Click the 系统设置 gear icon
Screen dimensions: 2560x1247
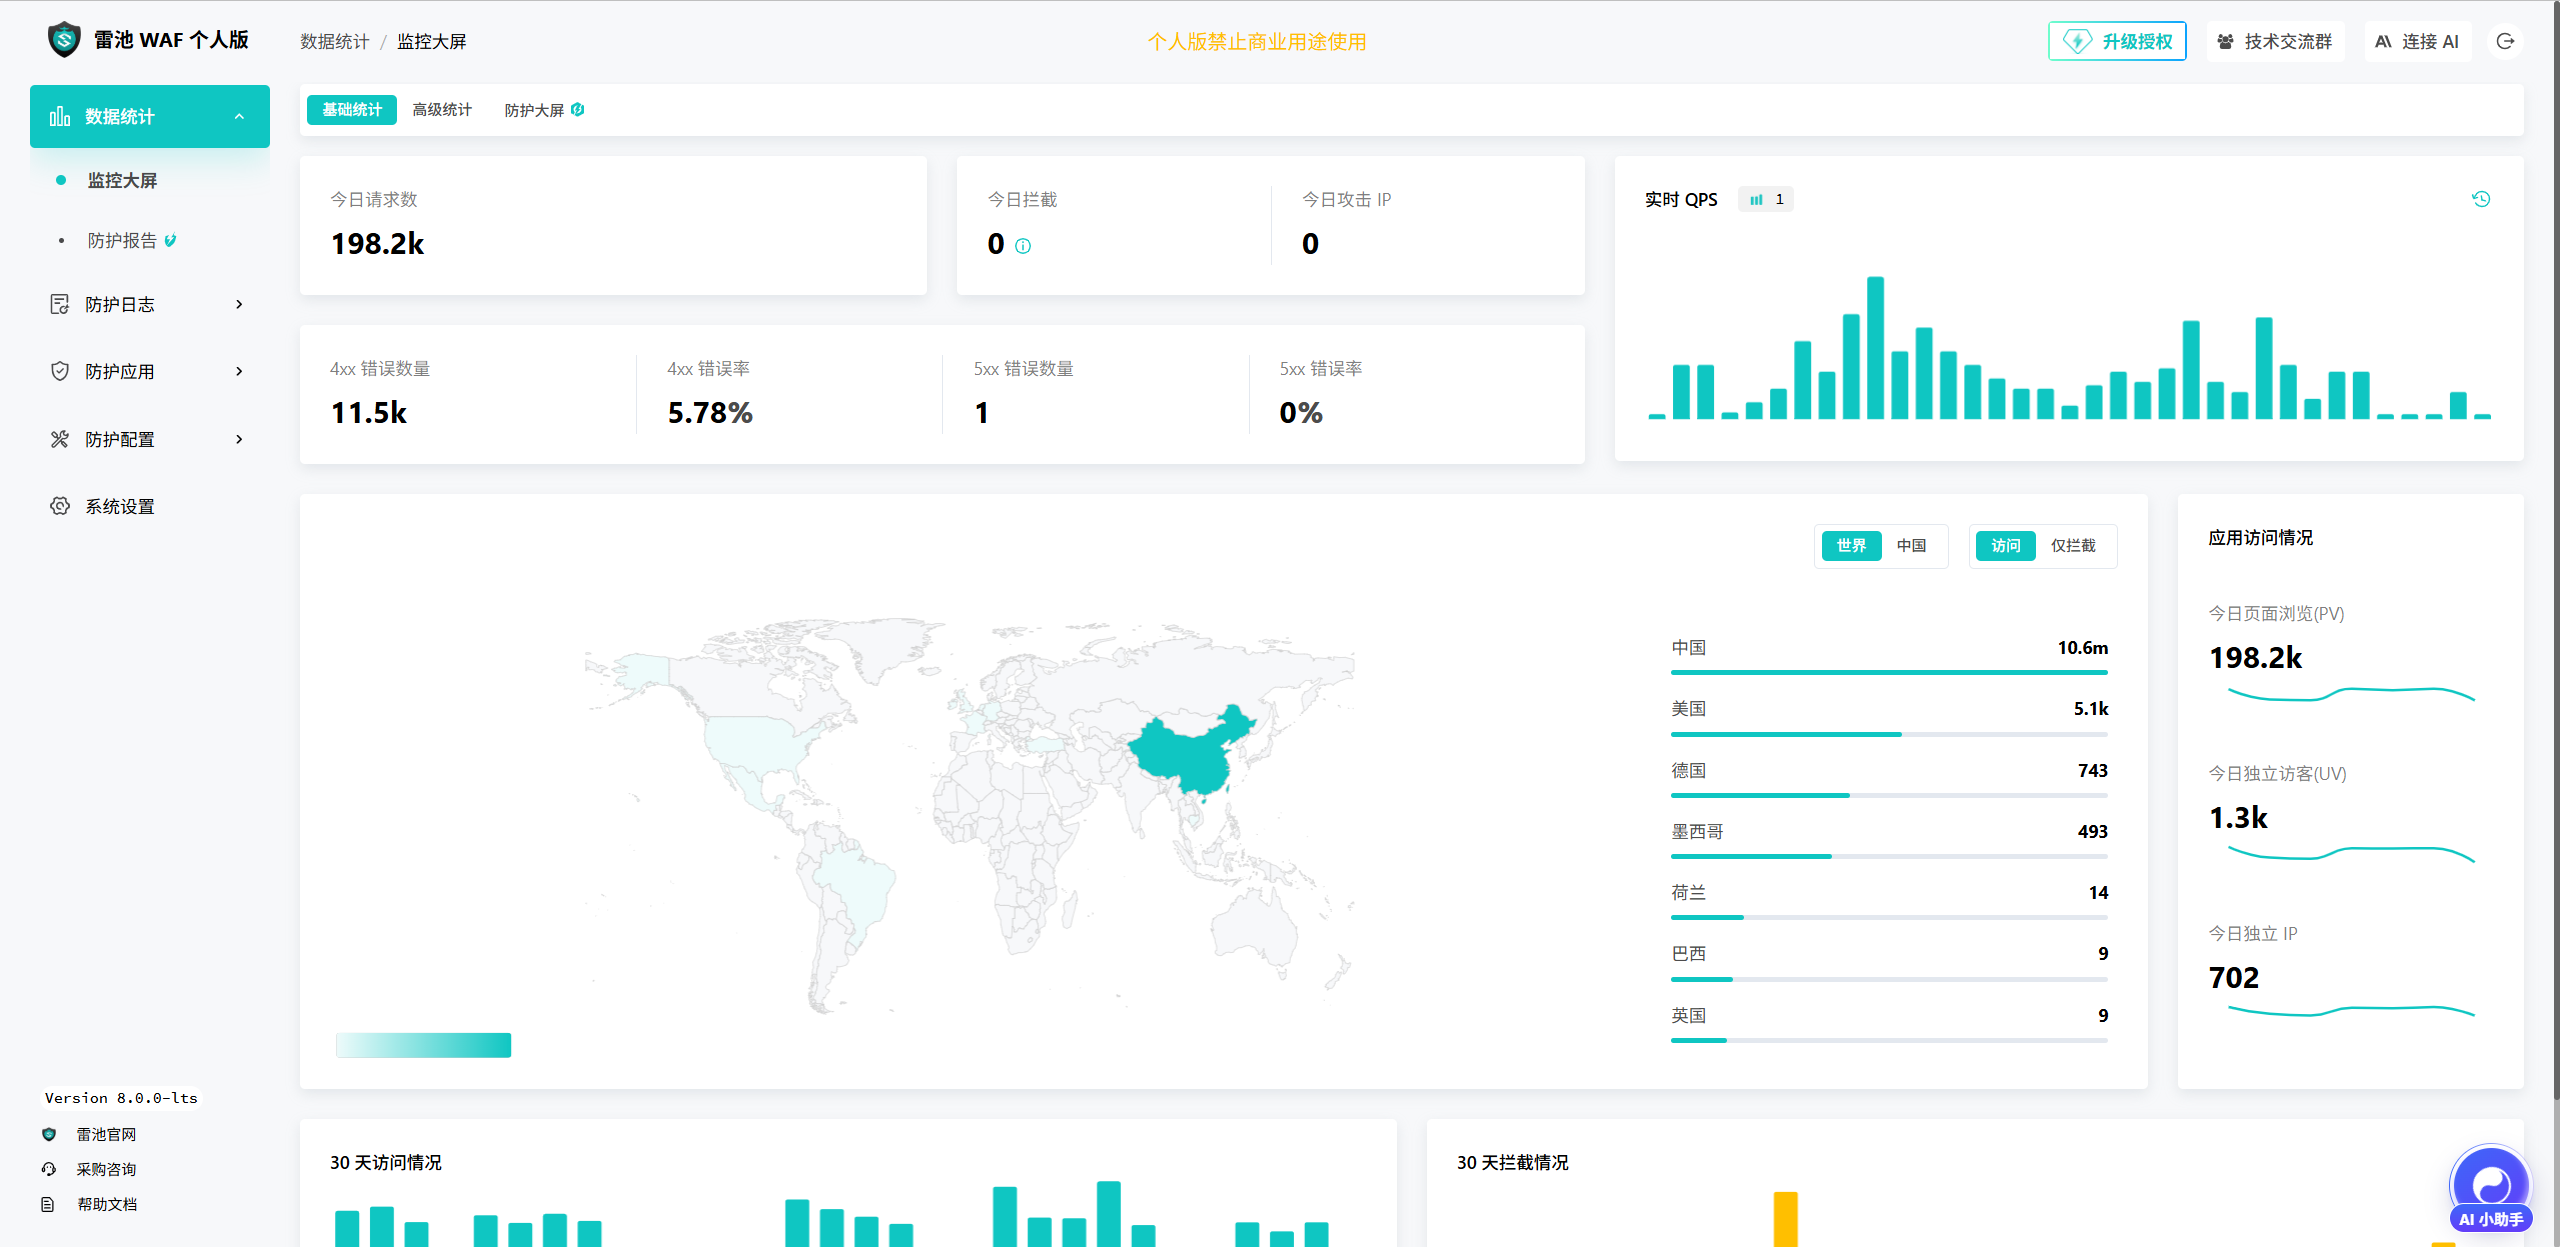click(x=60, y=506)
